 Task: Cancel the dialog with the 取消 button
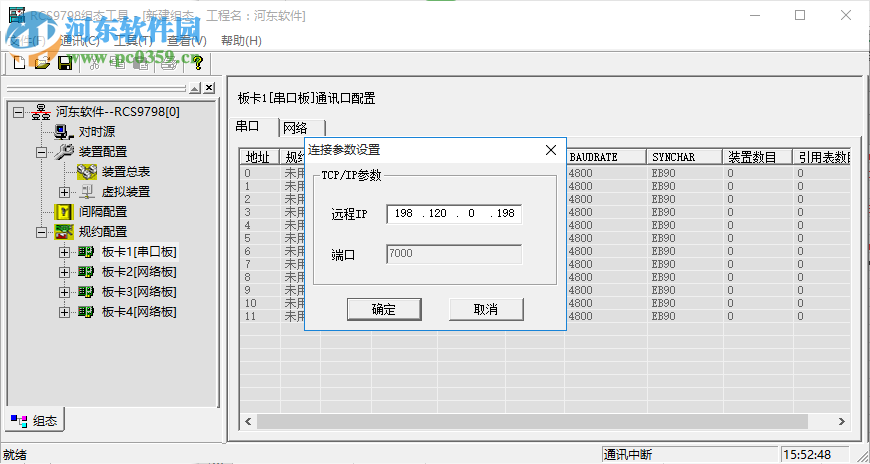coord(486,310)
